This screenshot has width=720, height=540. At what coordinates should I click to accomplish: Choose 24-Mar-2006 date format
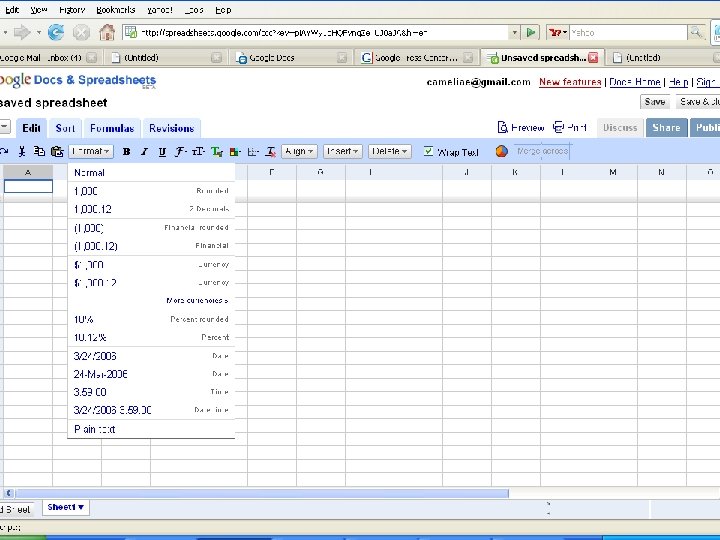coord(151,374)
